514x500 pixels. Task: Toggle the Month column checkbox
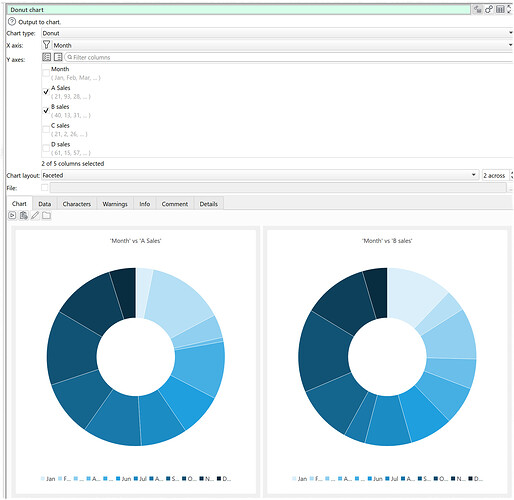pos(46,73)
